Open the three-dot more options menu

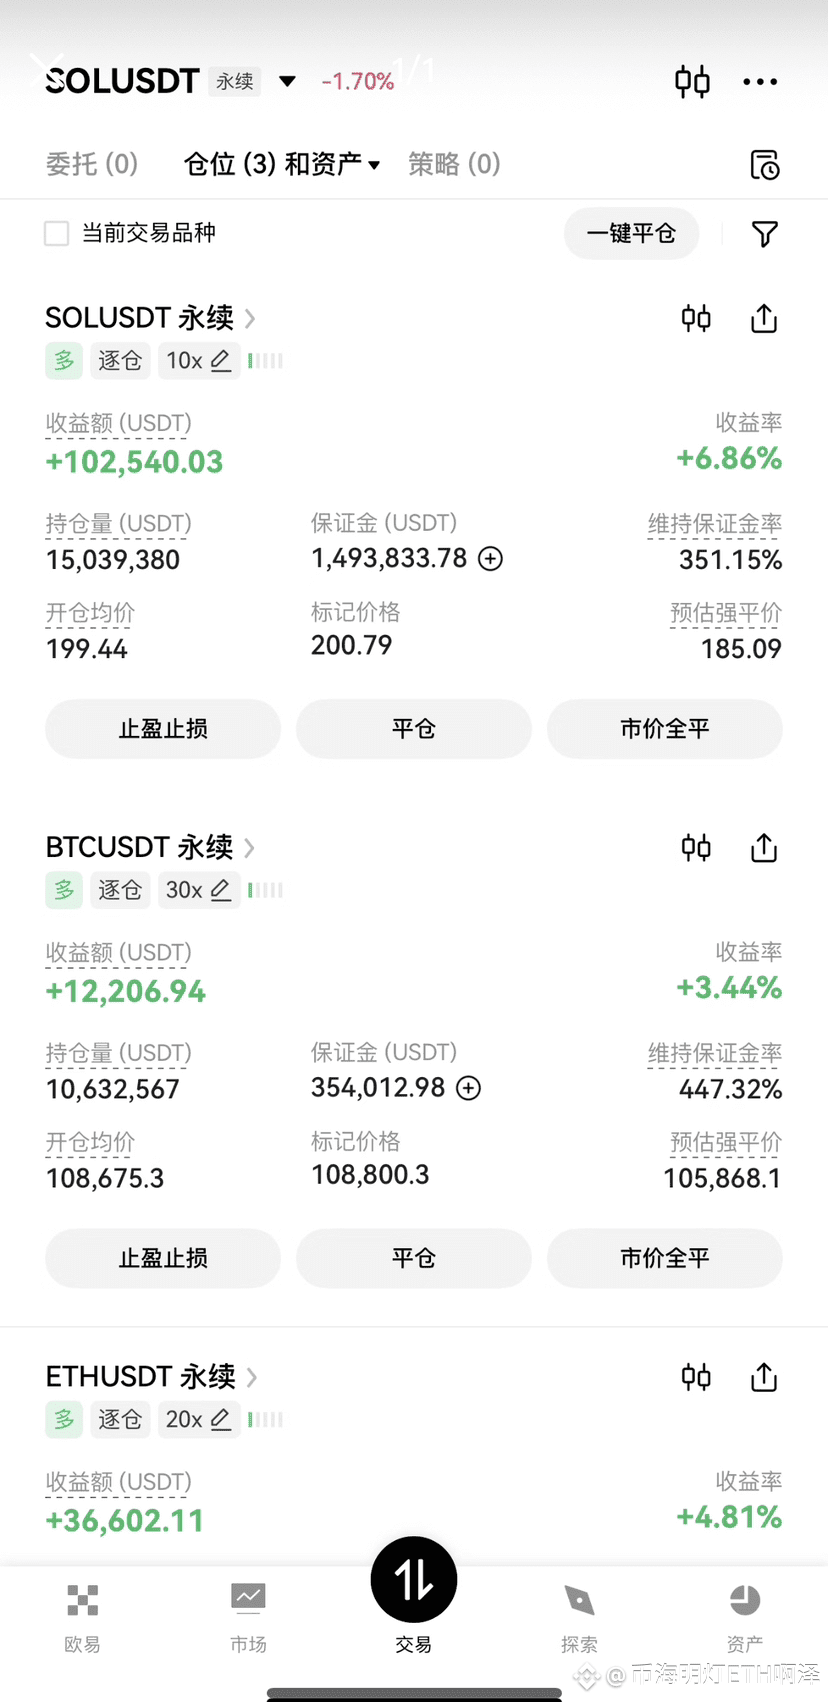tap(760, 82)
